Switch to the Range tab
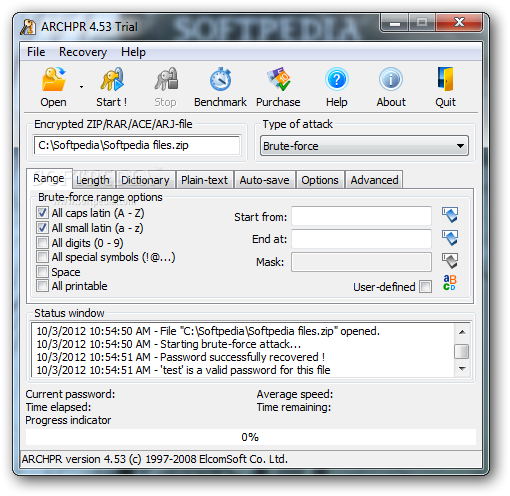The width and height of the screenshot is (510, 496). [x=49, y=178]
